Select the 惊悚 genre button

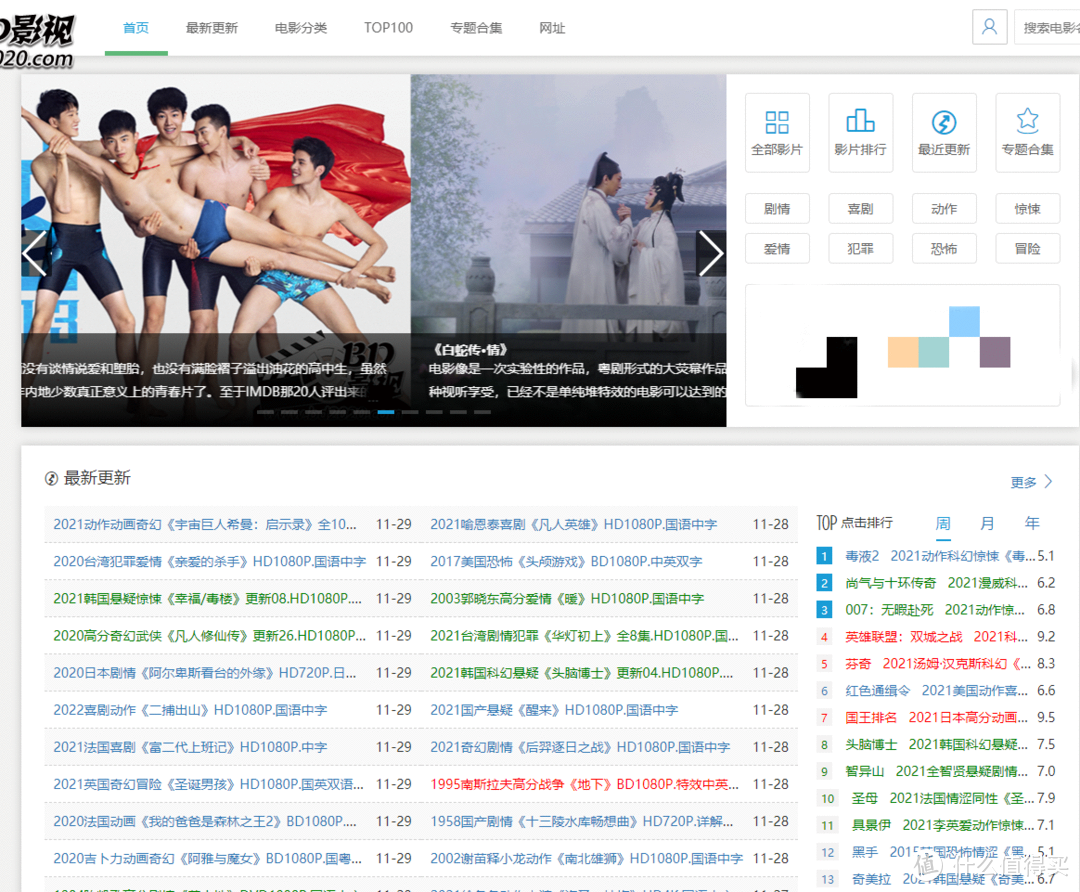pos(1027,209)
